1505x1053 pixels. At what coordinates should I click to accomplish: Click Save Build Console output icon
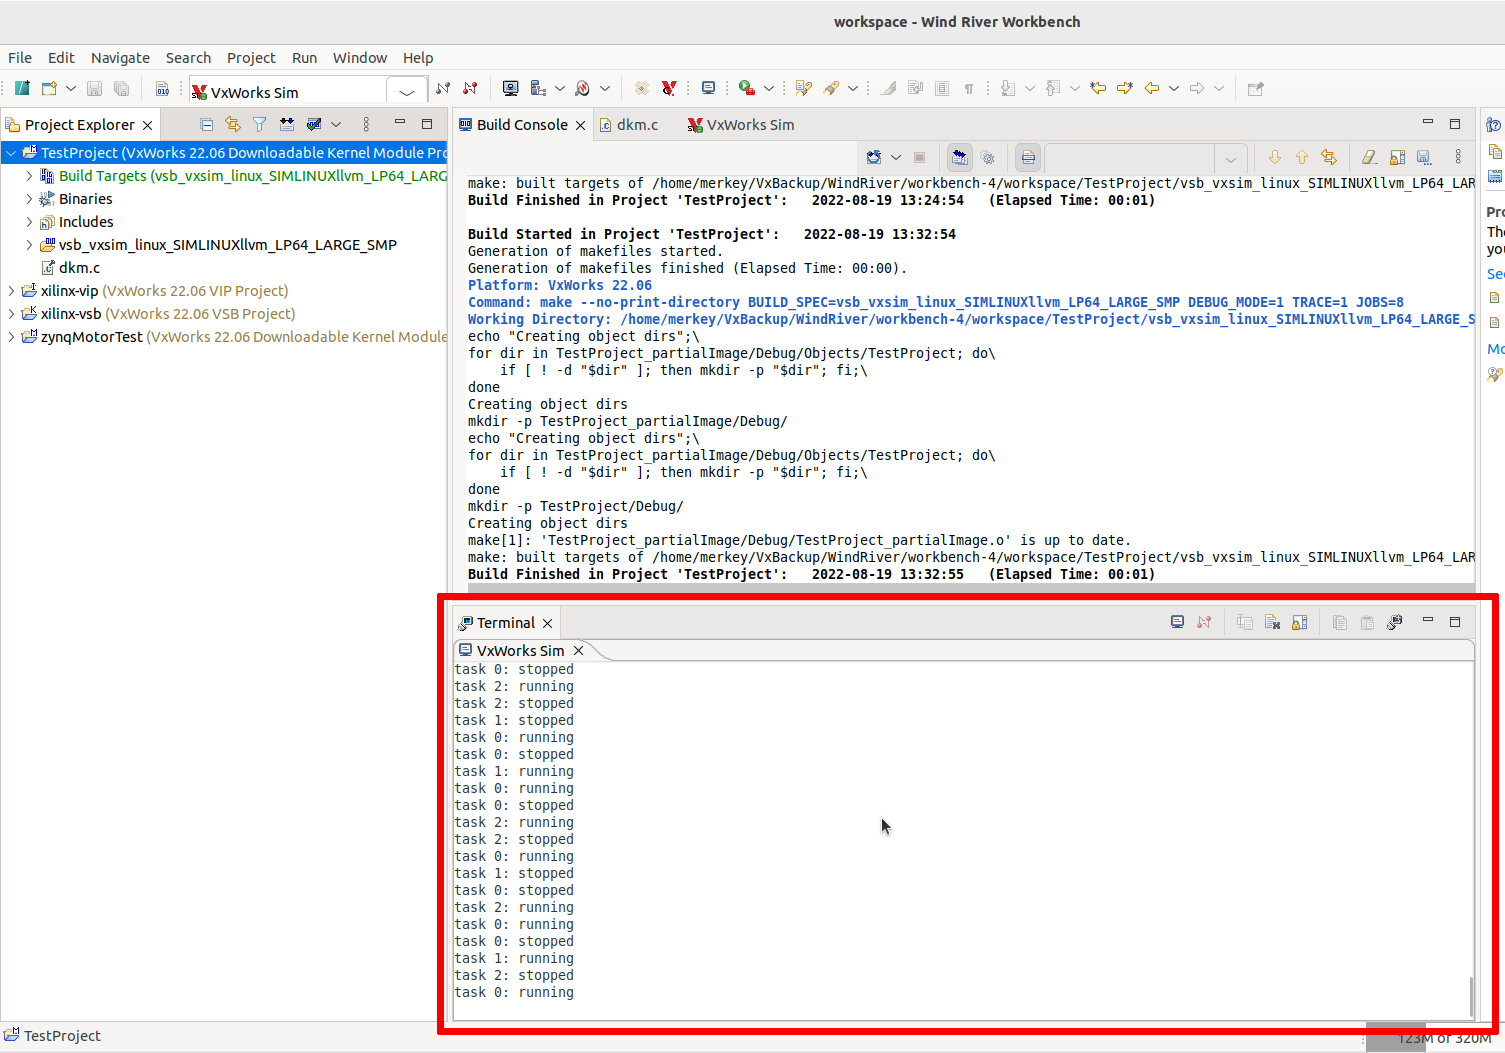[x=1424, y=157]
